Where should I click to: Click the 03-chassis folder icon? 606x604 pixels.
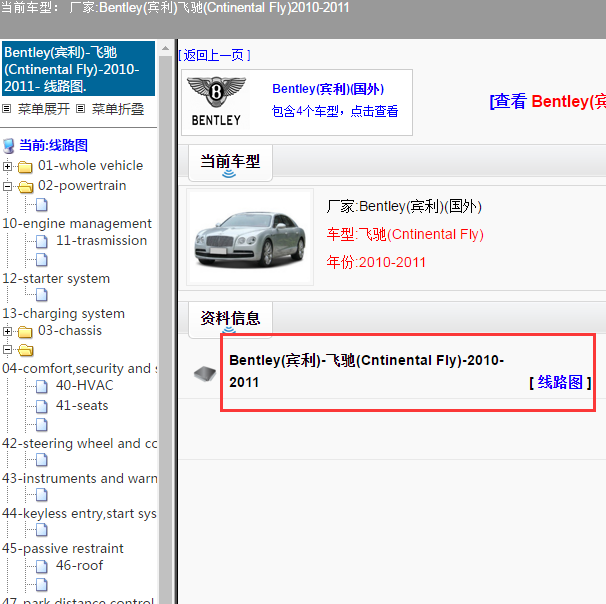pyautogui.click(x=25, y=332)
